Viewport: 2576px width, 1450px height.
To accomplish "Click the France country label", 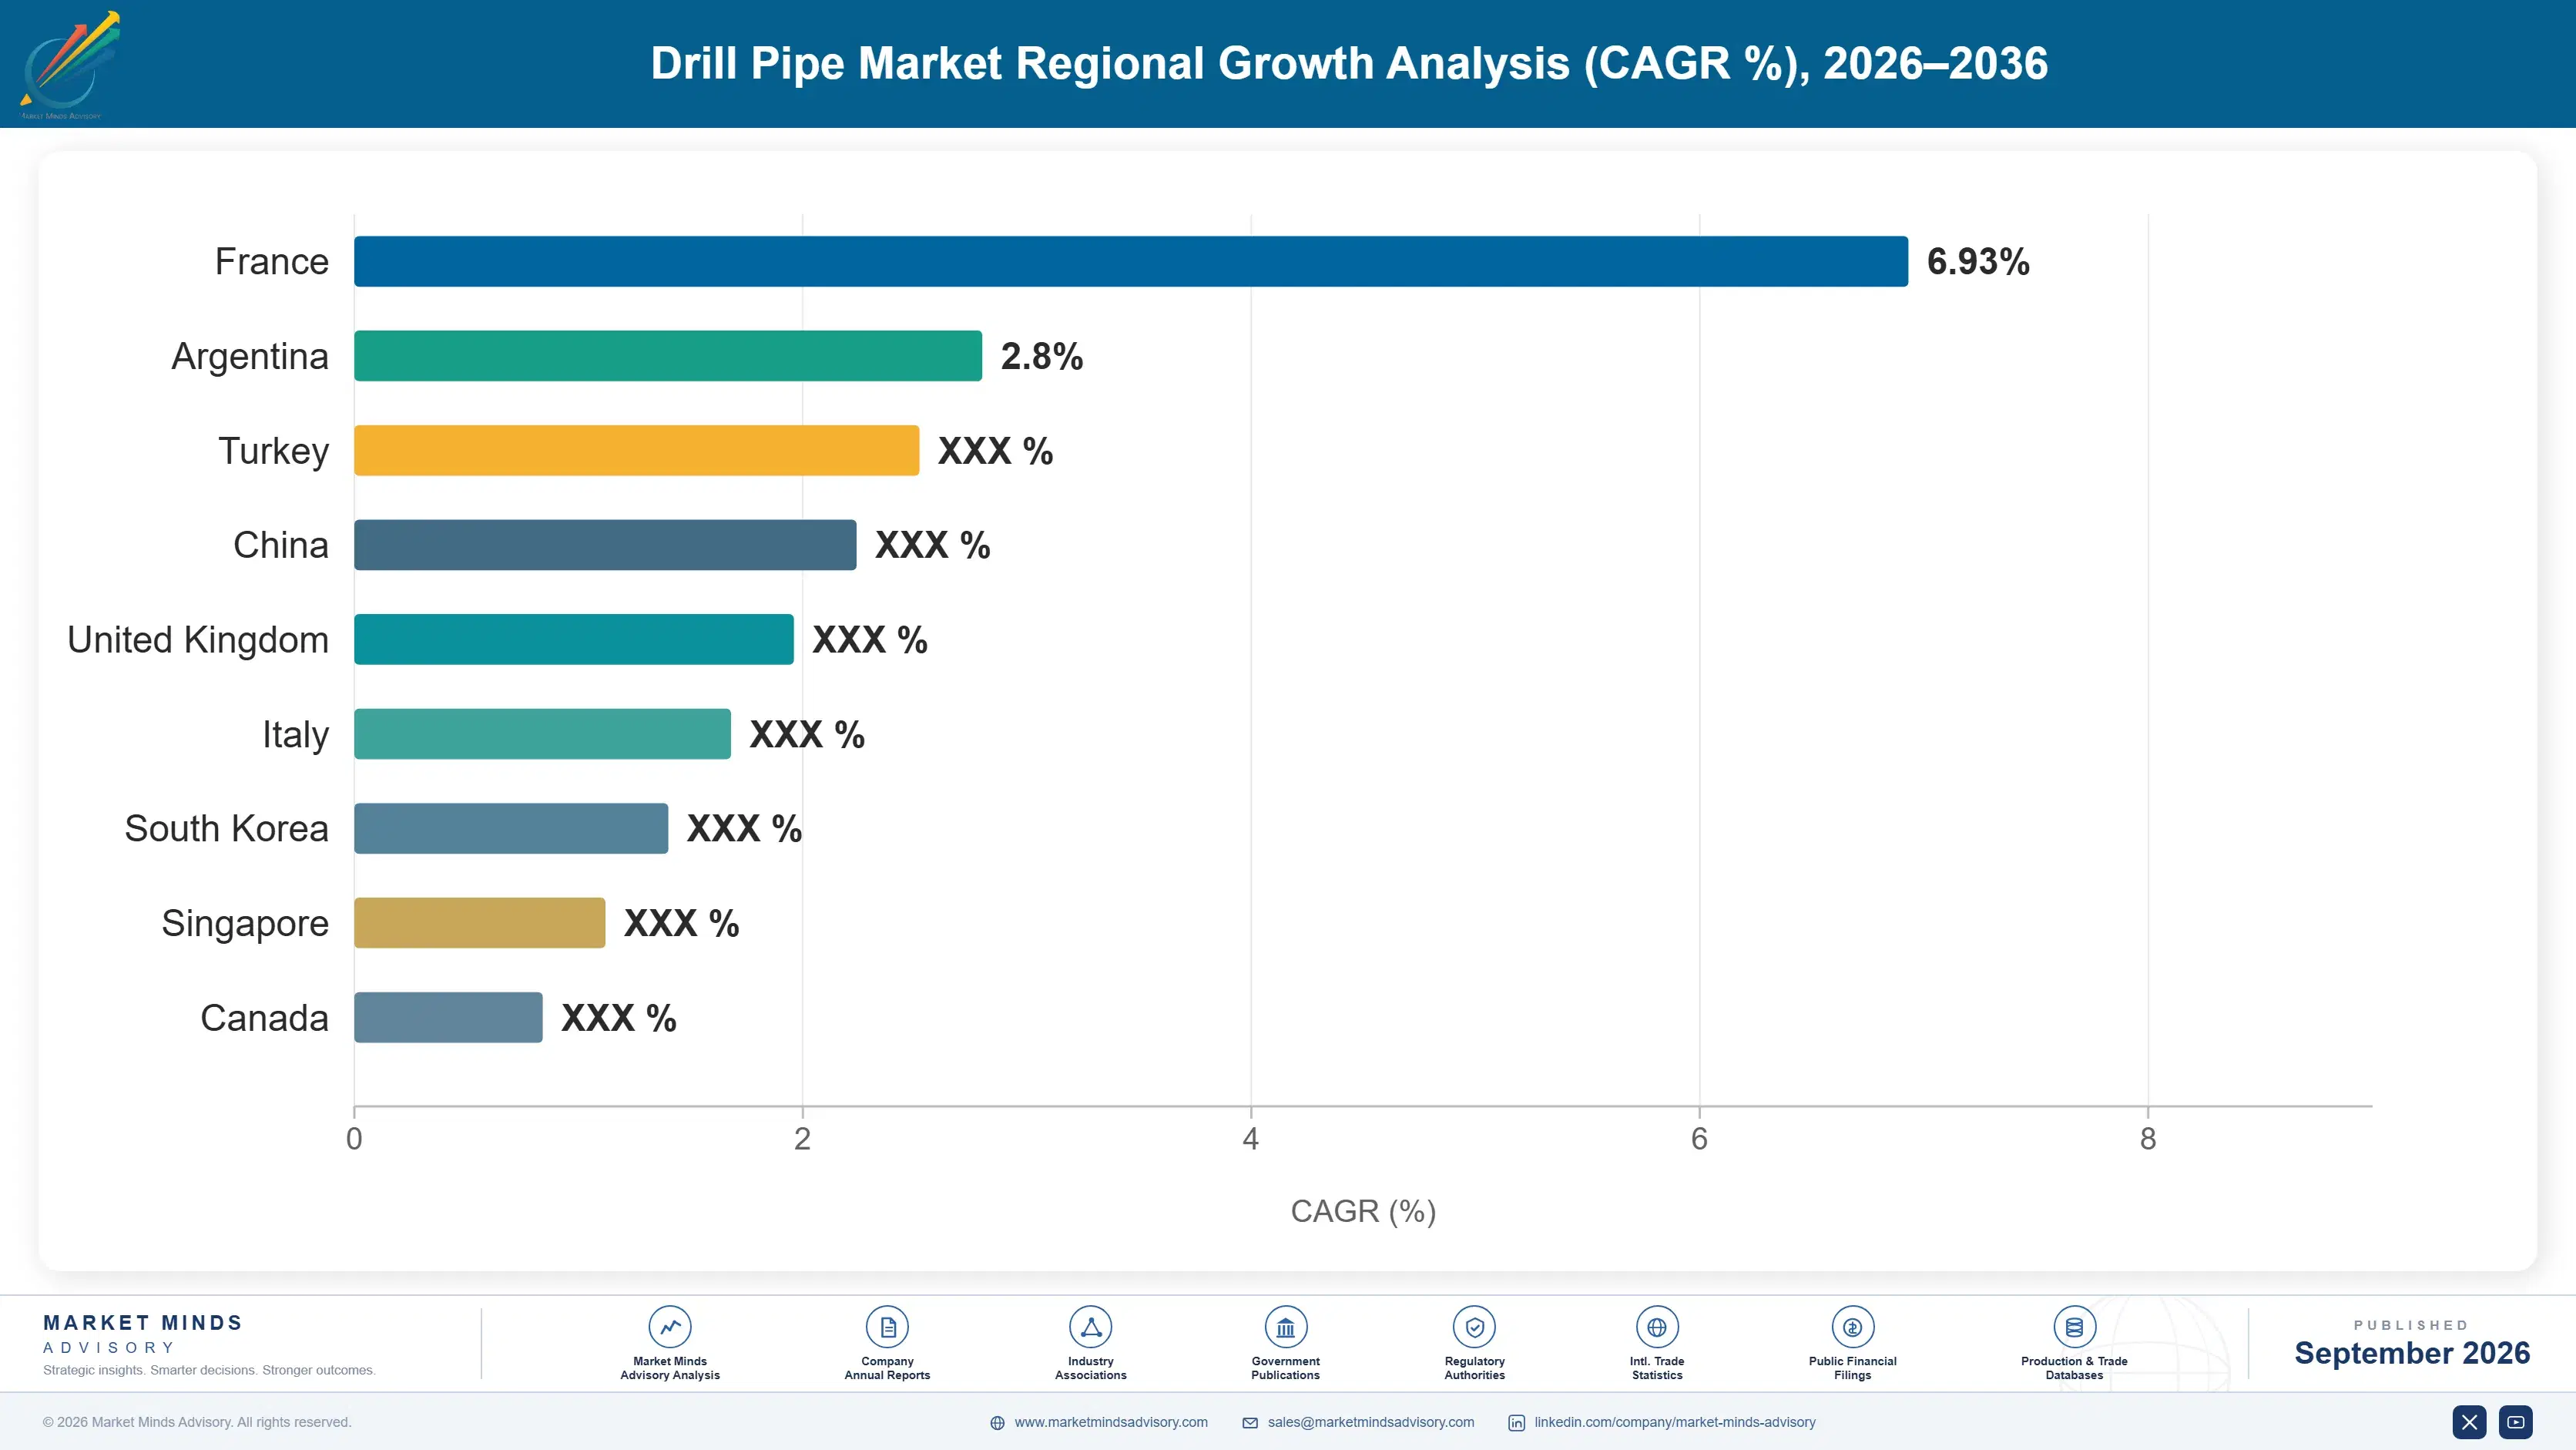I will coord(272,261).
